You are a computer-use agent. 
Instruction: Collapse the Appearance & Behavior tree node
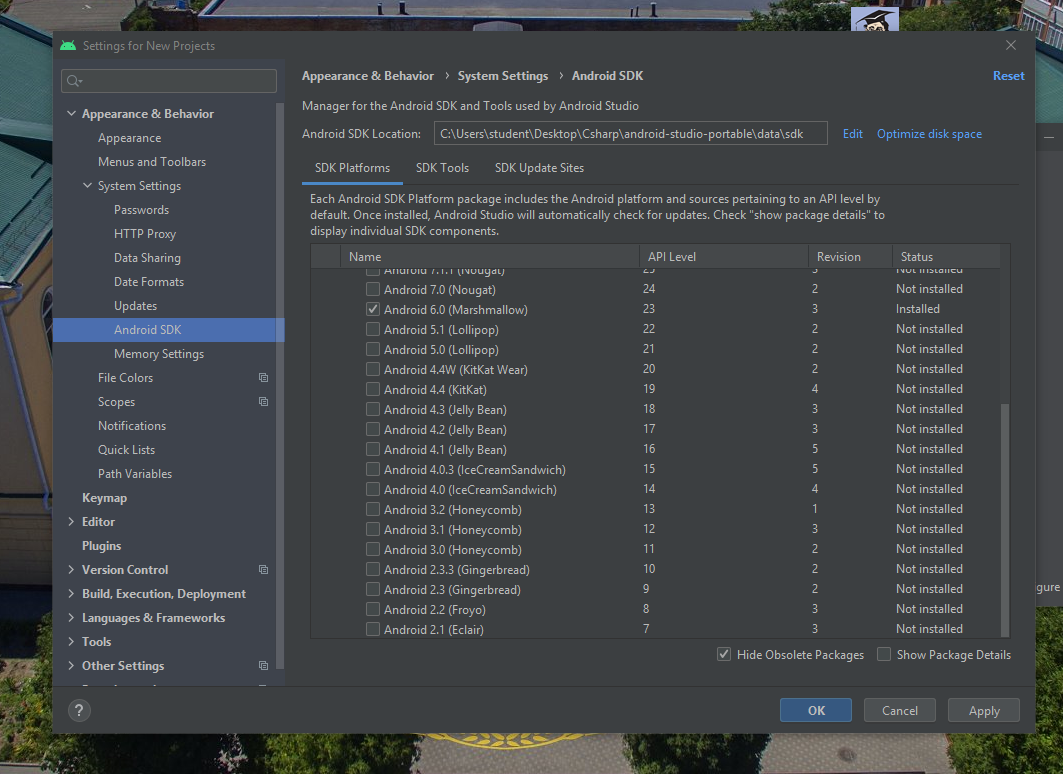(71, 113)
